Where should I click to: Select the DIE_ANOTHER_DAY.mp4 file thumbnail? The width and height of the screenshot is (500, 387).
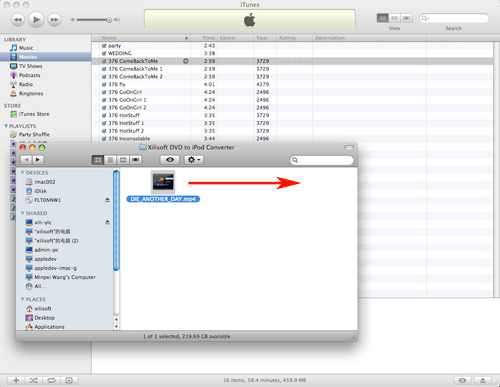[163, 182]
